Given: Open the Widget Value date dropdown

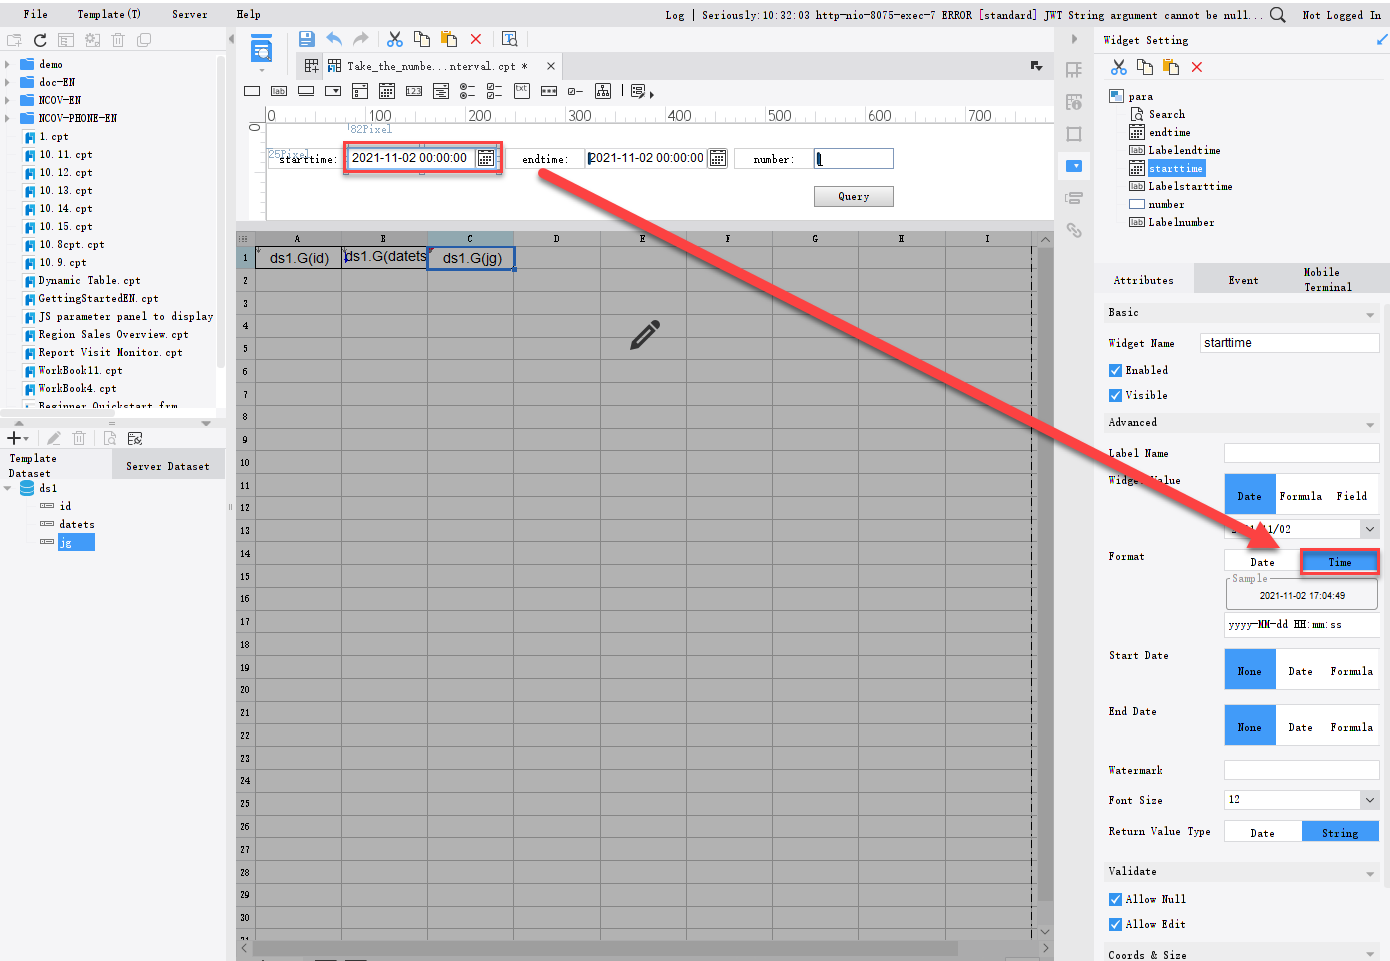Looking at the screenshot, I should click(1369, 528).
